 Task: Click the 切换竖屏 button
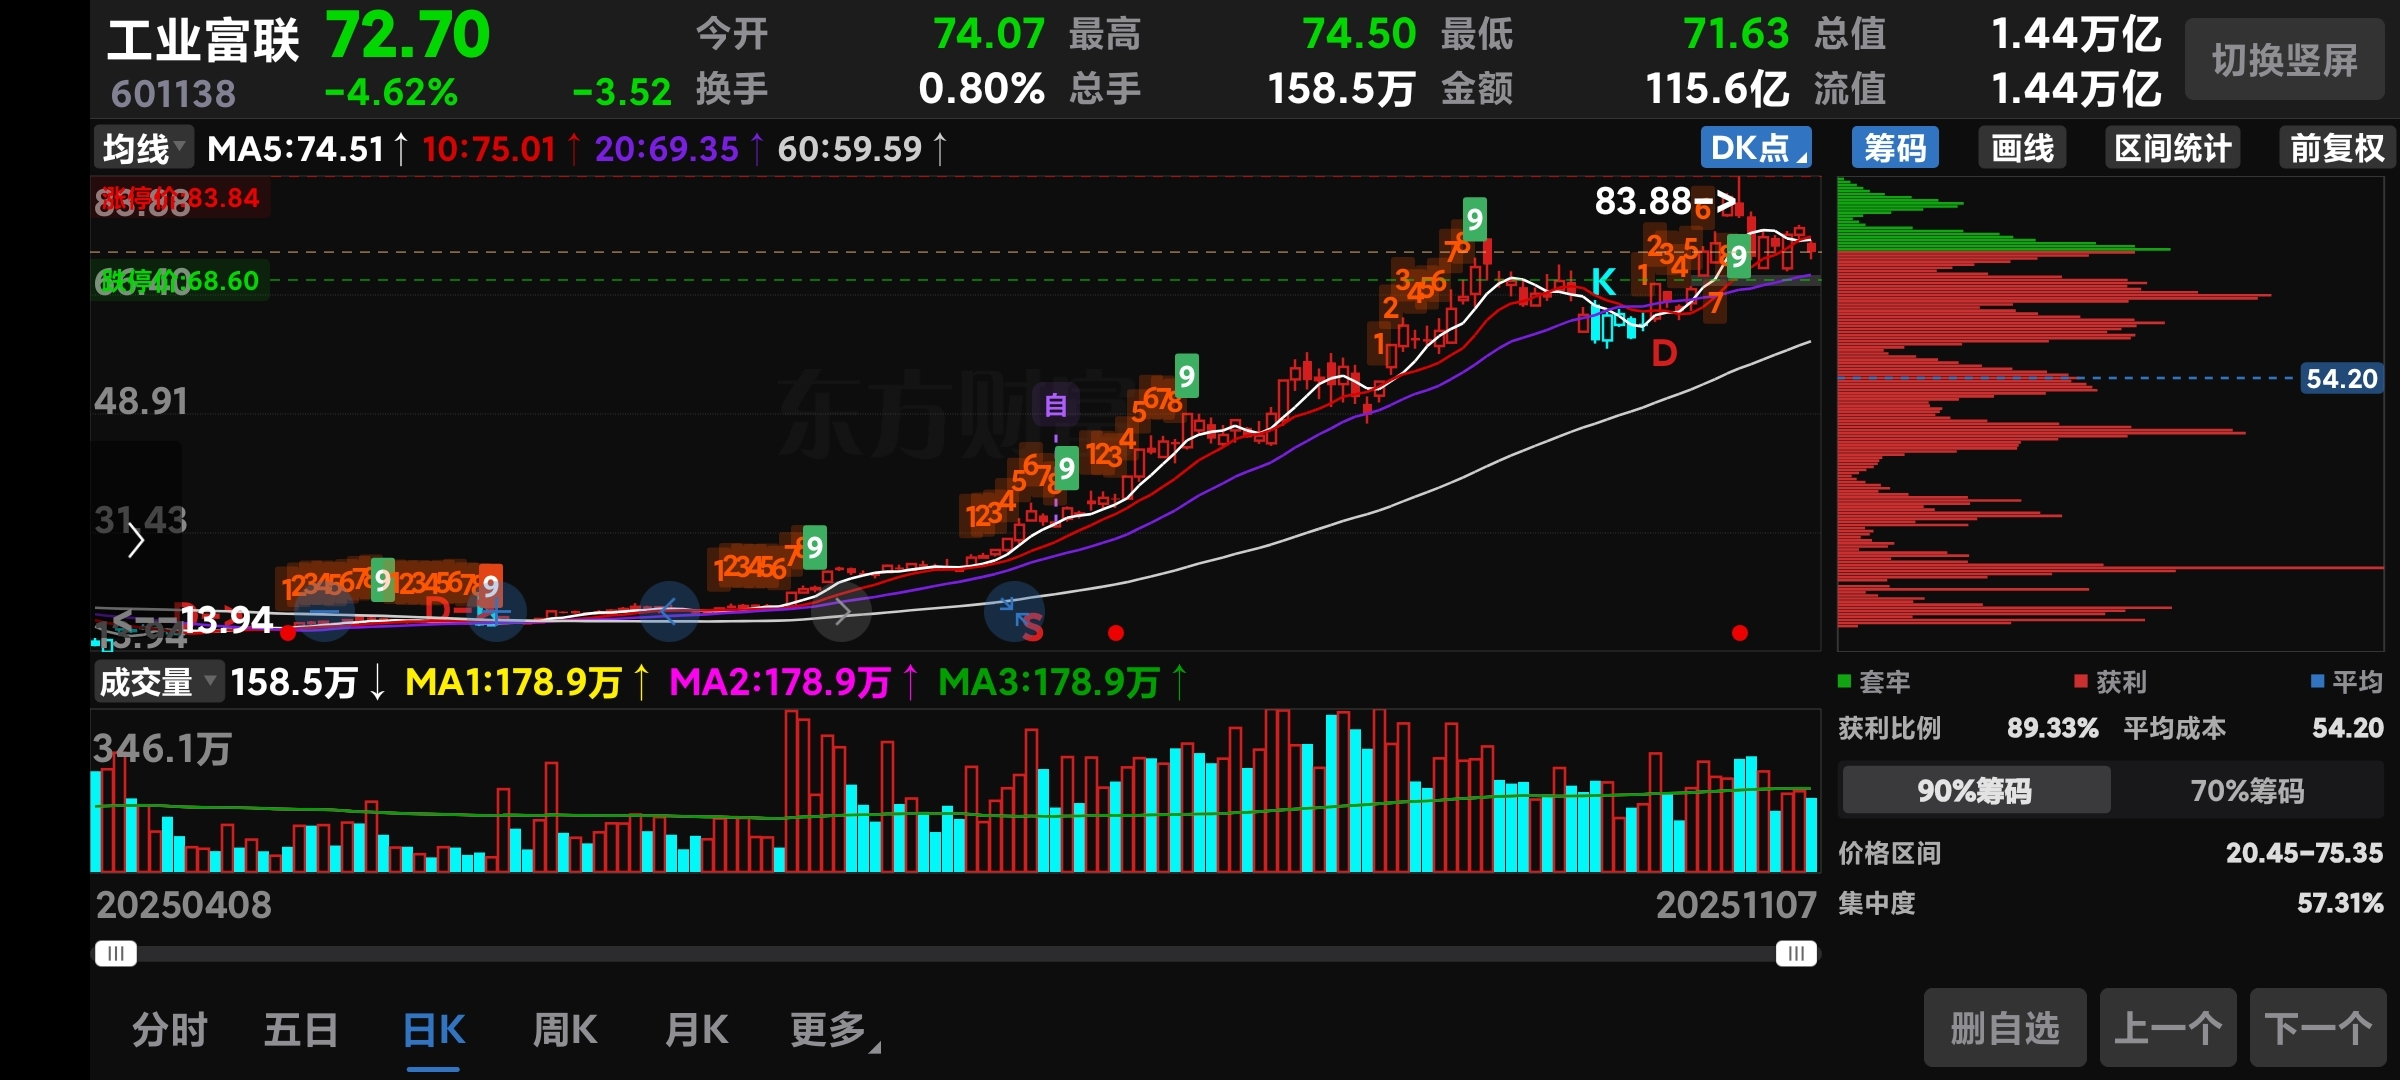click(2284, 61)
